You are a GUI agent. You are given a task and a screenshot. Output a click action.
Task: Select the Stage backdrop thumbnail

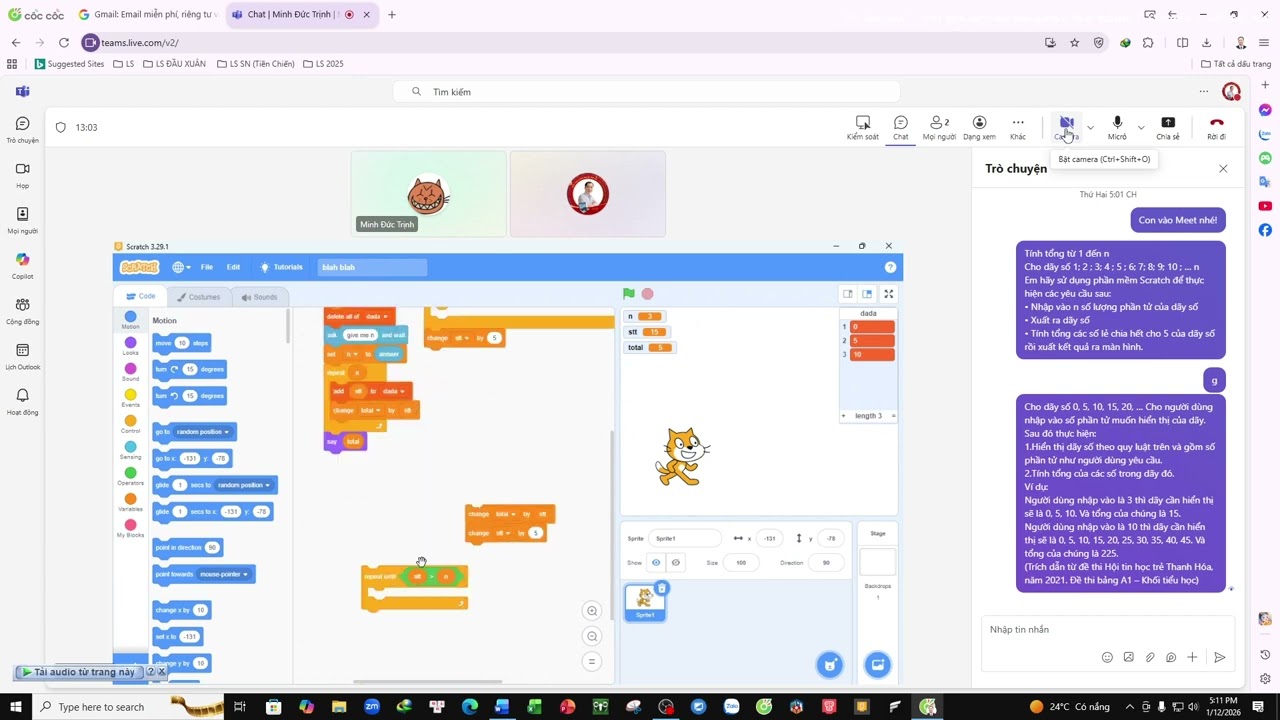click(877, 561)
